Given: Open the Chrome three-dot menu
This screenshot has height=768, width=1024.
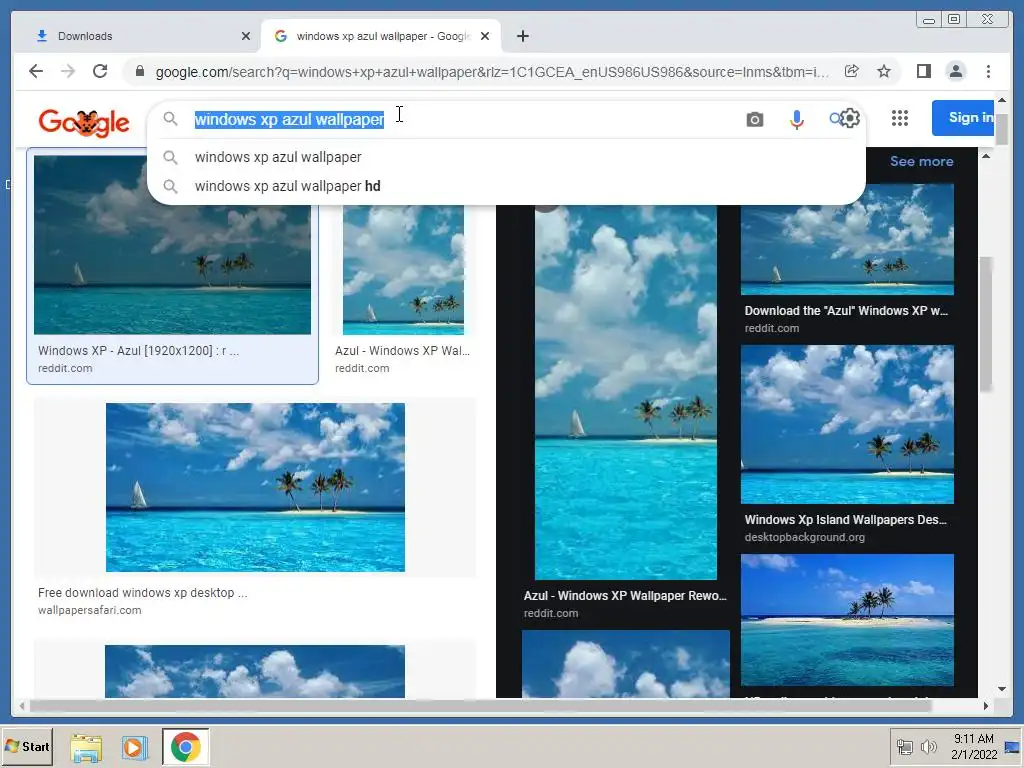Looking at the screenshot, I should point(988,71).
